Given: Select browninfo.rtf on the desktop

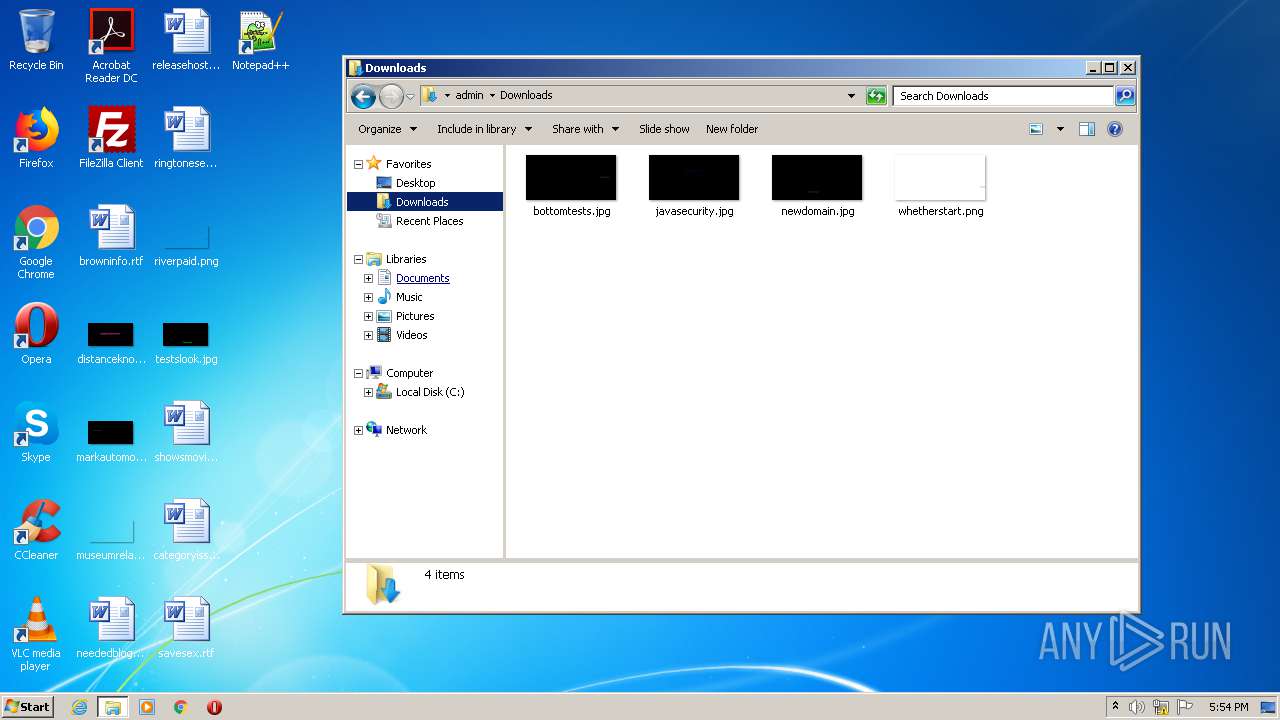Looking at the screenshot, I should [x=111, y=236].
